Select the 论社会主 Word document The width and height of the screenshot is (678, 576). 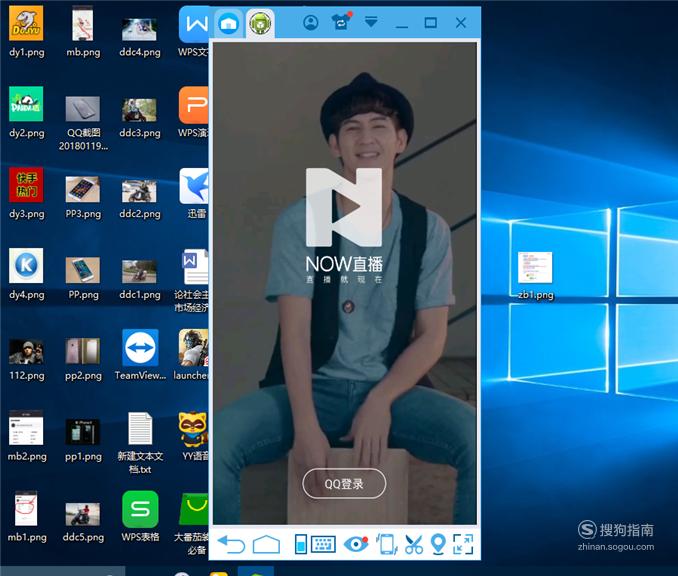point(192,281)
